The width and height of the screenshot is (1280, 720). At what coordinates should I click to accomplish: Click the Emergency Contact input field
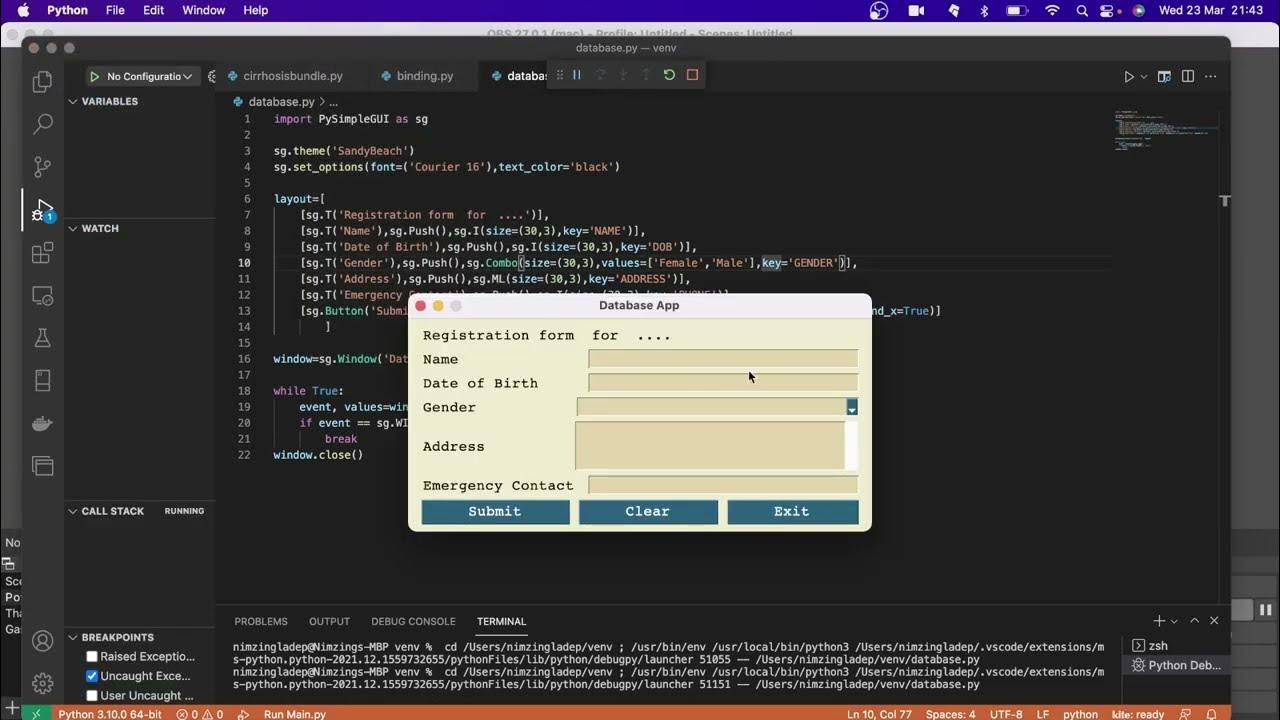pos(723,485)
